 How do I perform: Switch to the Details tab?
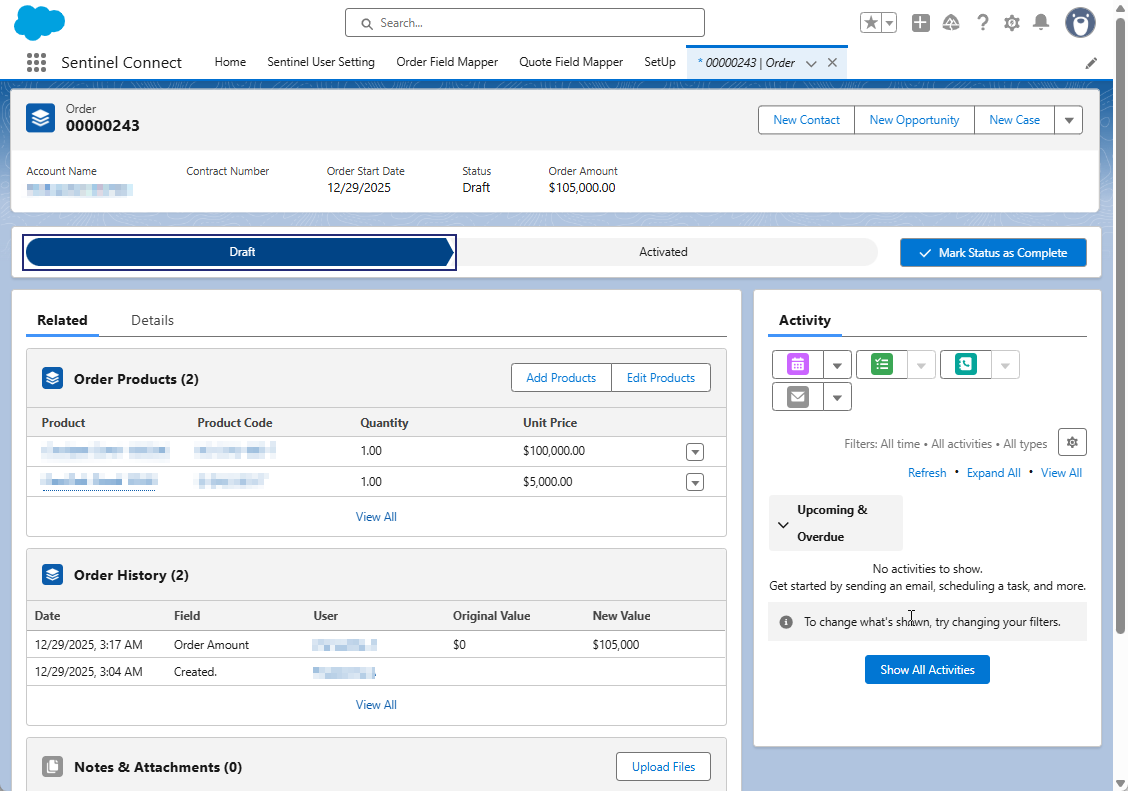tap(152, 320)
